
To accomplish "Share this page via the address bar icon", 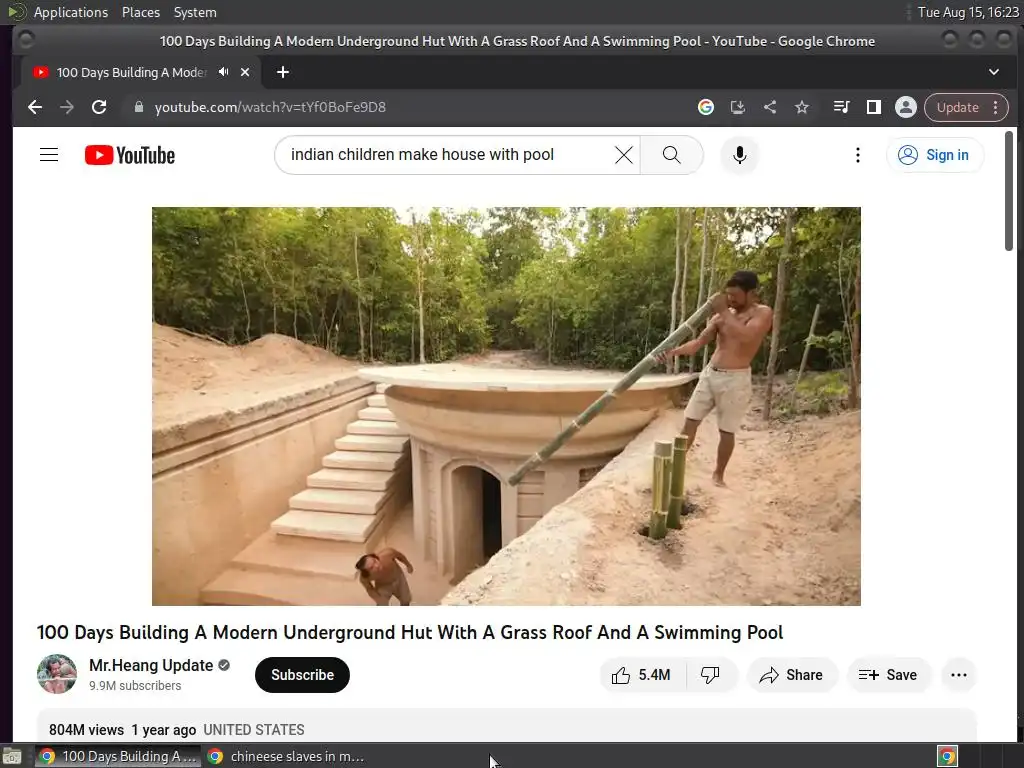I will [x=770, y=107].
